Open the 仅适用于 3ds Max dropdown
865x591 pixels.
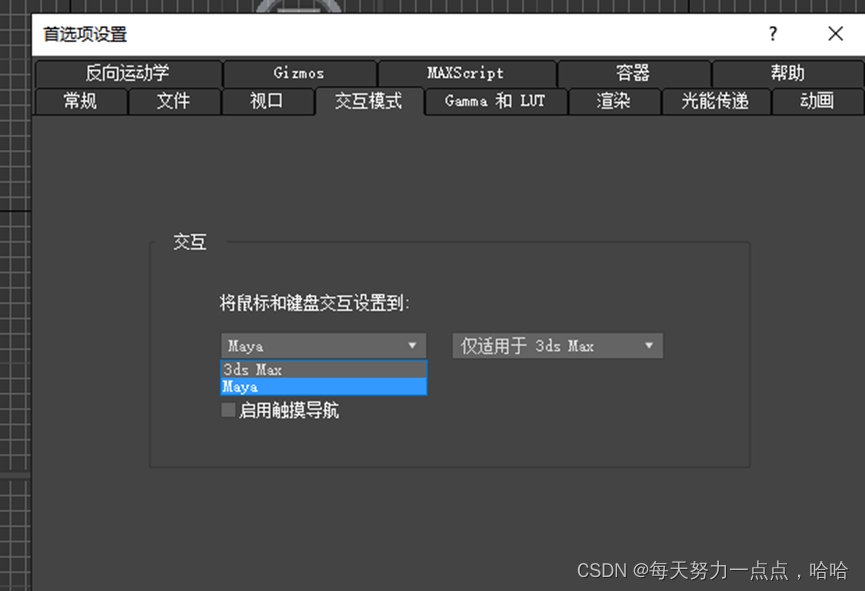(558, 346)
